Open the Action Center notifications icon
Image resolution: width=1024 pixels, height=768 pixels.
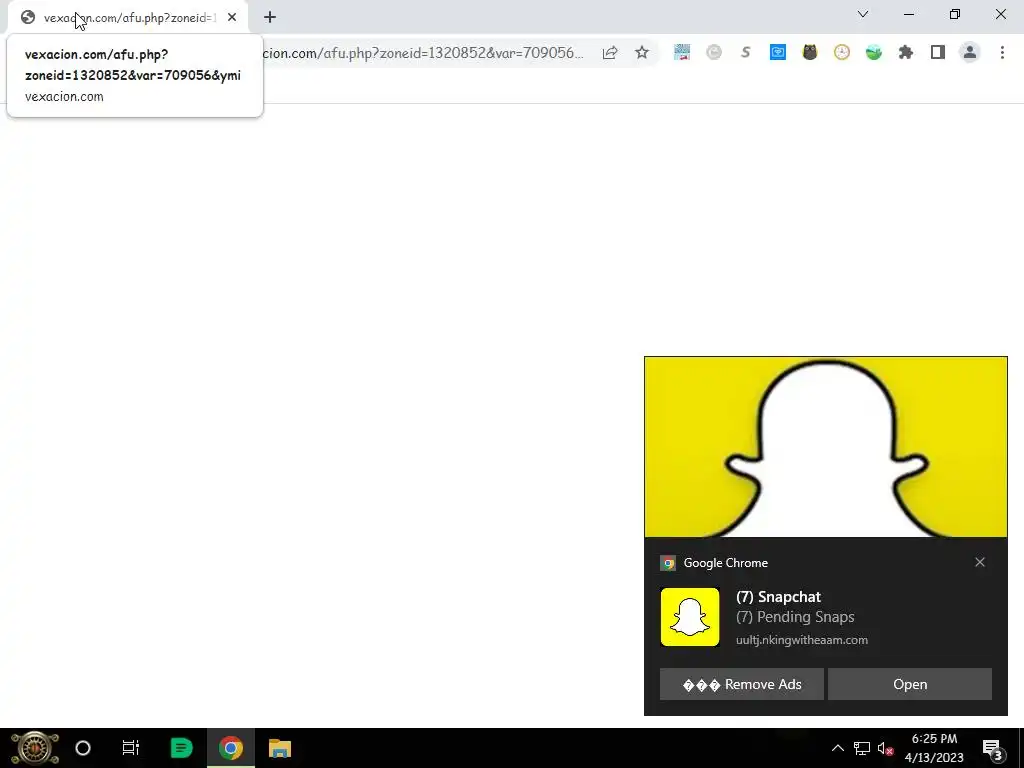click(x=993, y=749)
